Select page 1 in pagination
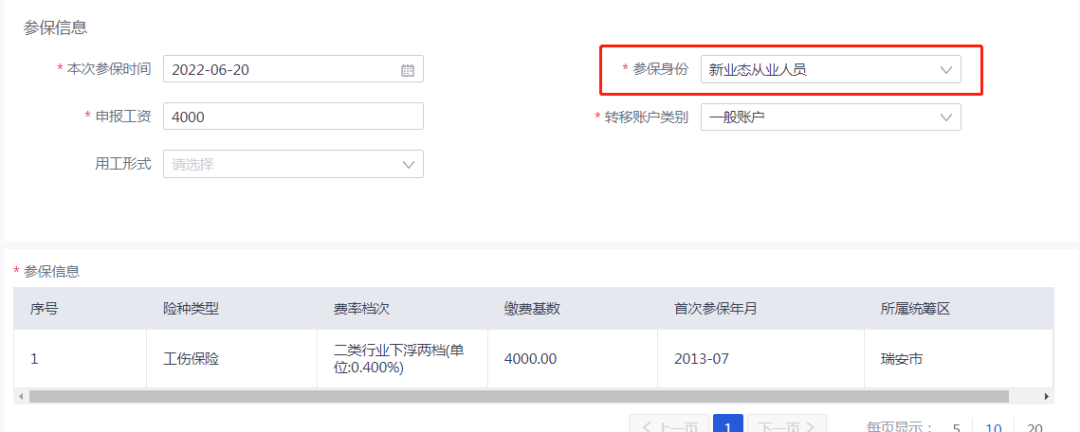This screenshot has width=1080, height=432. (727, 425)
